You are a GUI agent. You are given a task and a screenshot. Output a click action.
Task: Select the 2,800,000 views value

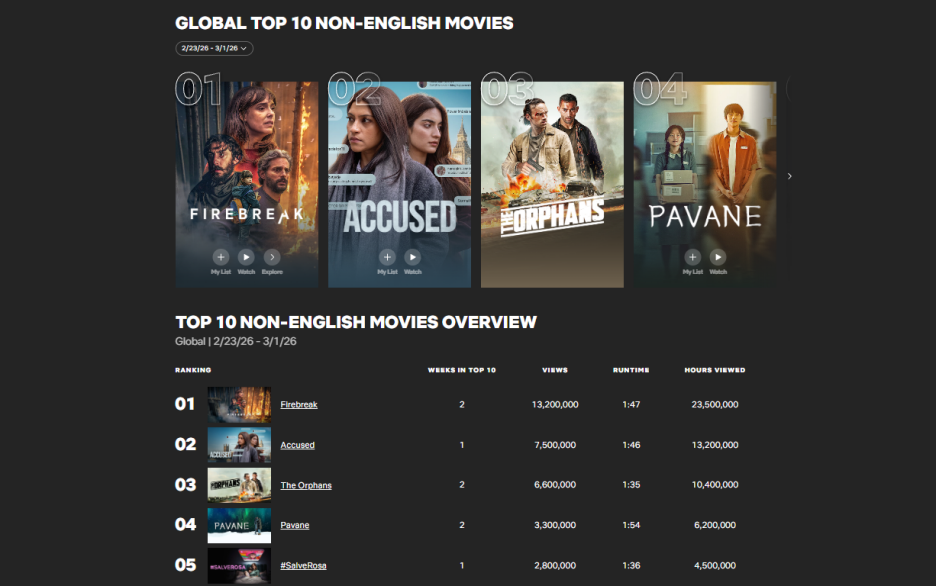click(x=555, y=566)
